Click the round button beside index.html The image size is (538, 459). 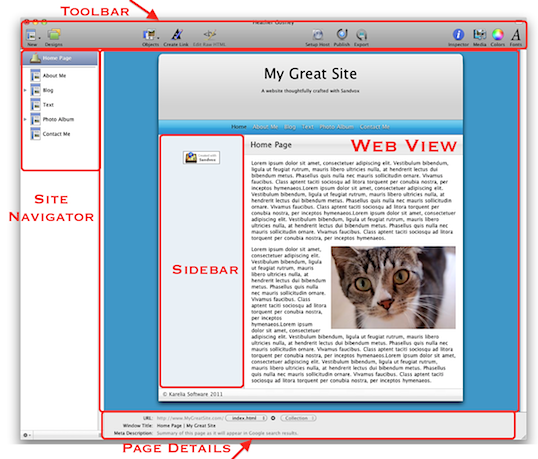pos(273,418)
